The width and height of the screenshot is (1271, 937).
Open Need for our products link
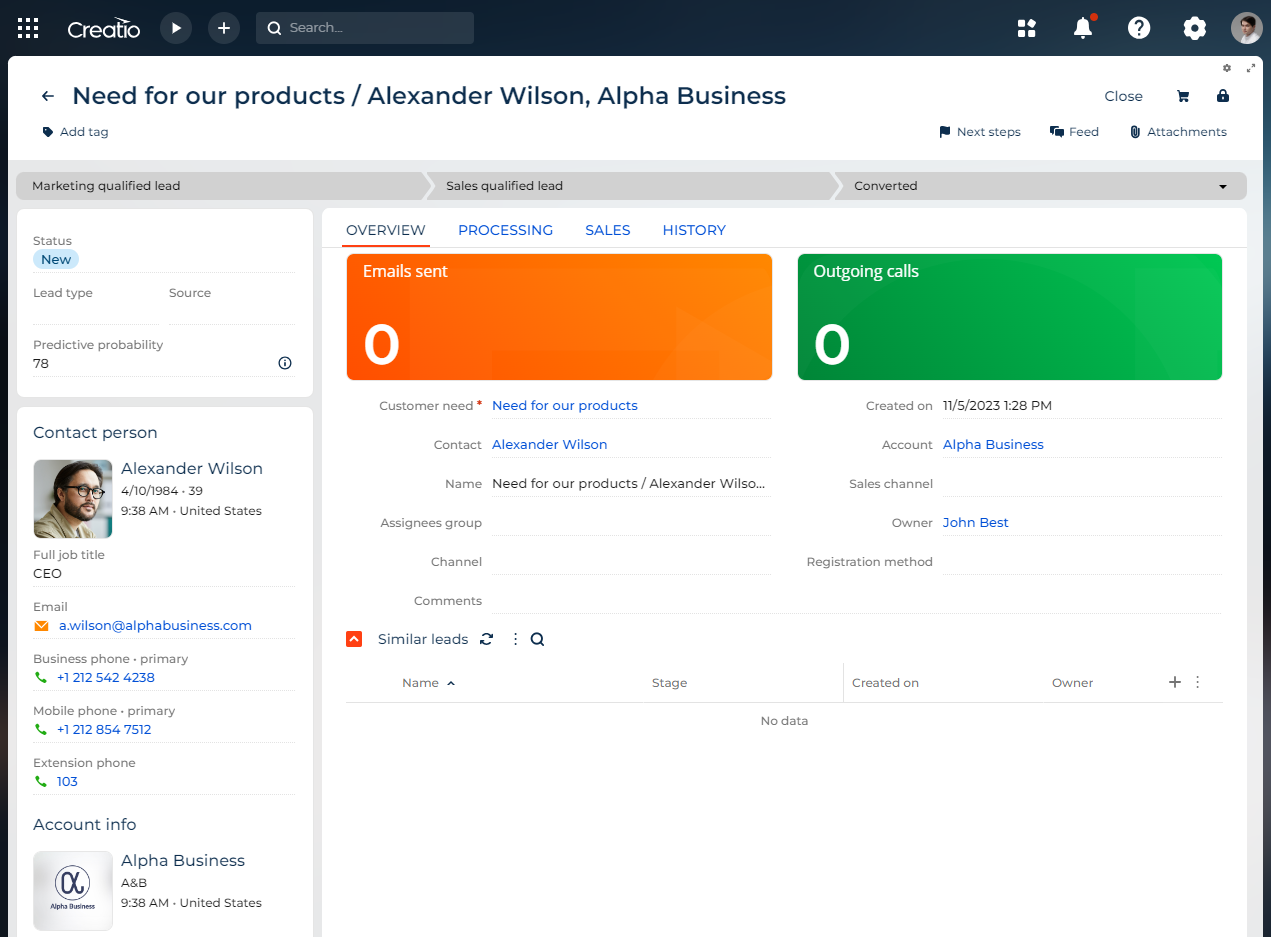(x=565, y=406)
